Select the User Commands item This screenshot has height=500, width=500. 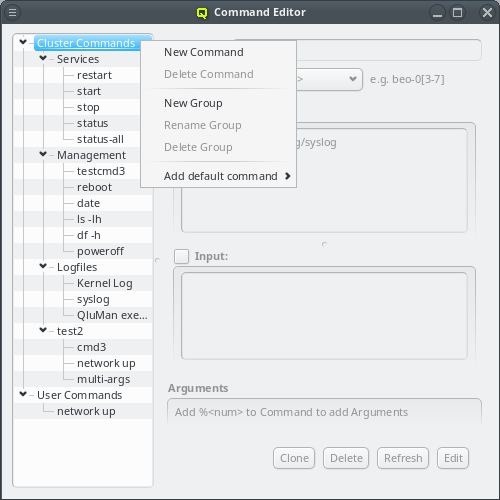click(x=79, y=395)
